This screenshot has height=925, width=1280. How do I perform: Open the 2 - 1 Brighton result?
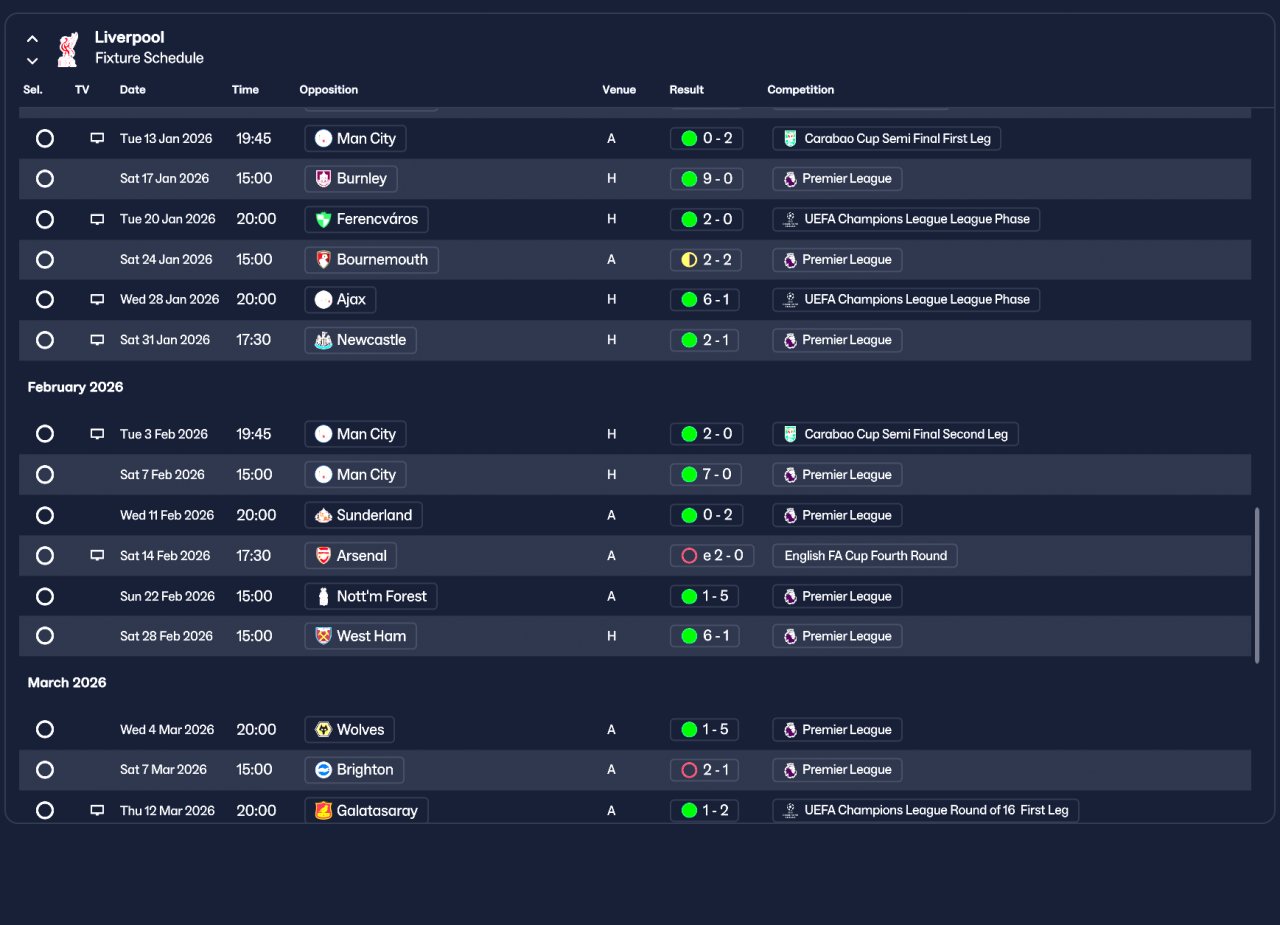[705, 770]
